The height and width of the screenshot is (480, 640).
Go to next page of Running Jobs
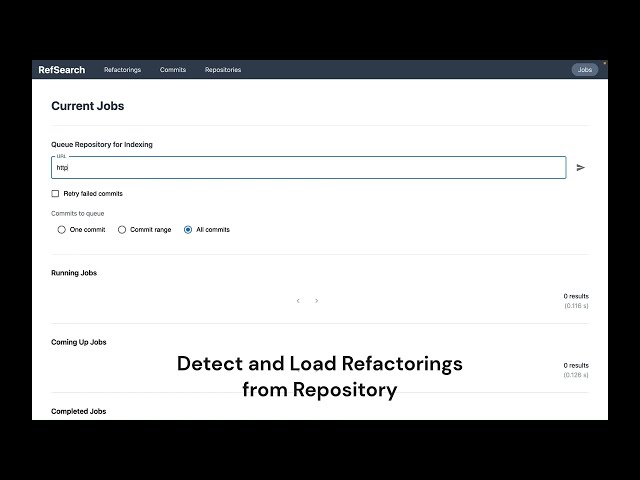[316, 301]
